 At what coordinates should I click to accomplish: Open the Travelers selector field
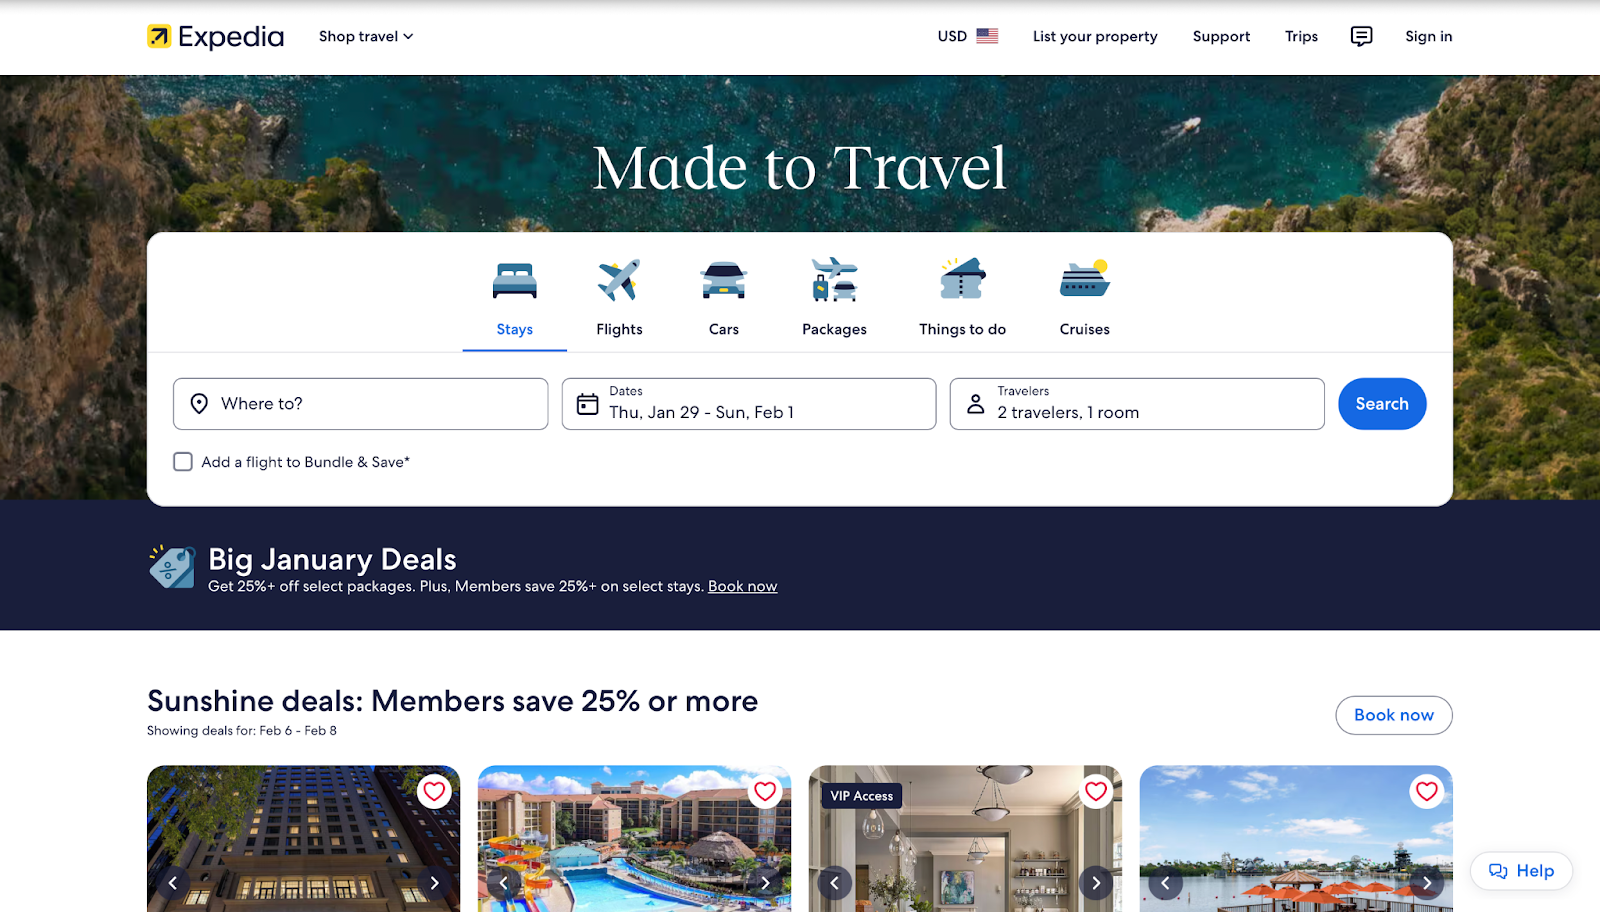tap(1137, 404)
